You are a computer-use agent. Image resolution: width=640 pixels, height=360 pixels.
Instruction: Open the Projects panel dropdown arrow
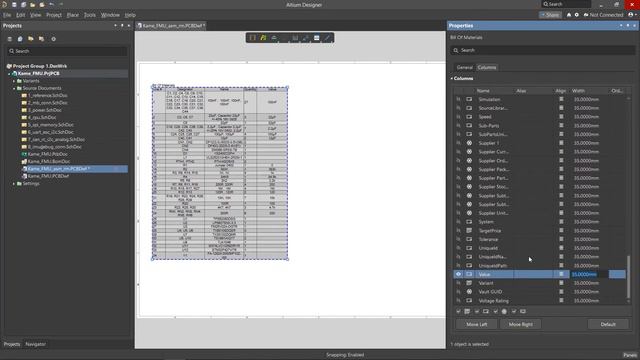(116, 25)
